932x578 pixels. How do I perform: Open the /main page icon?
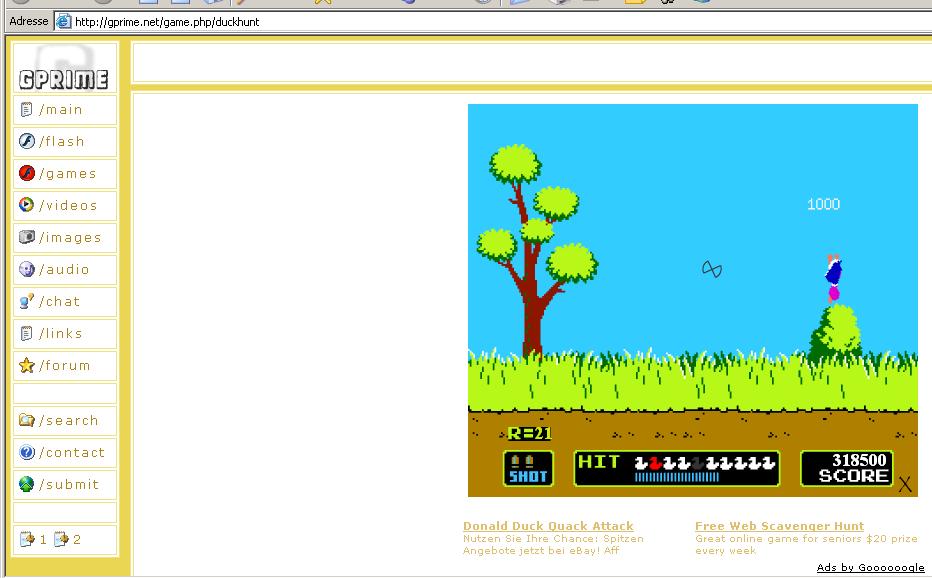(x=27, y=110)
